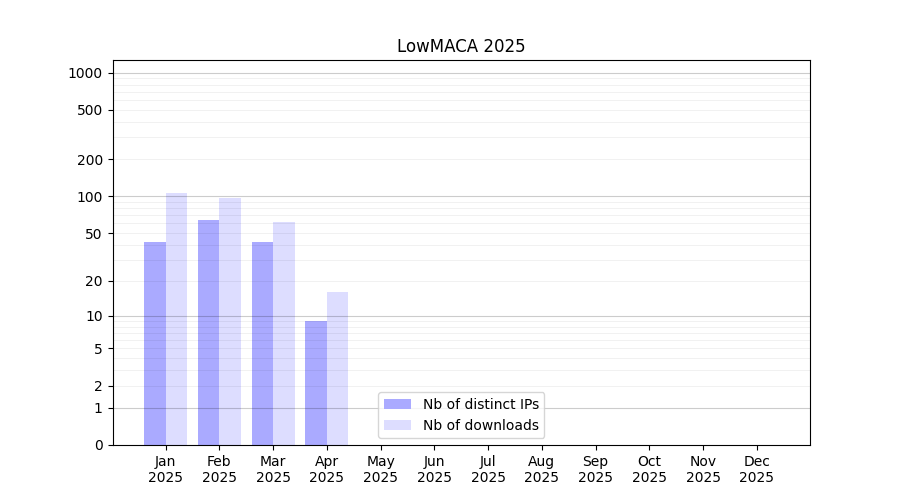The height and width of the screenshot is (500, 900).
Task: Select the 'Nb of distinct IPs' legend label
Action: (x=480, y=404)
